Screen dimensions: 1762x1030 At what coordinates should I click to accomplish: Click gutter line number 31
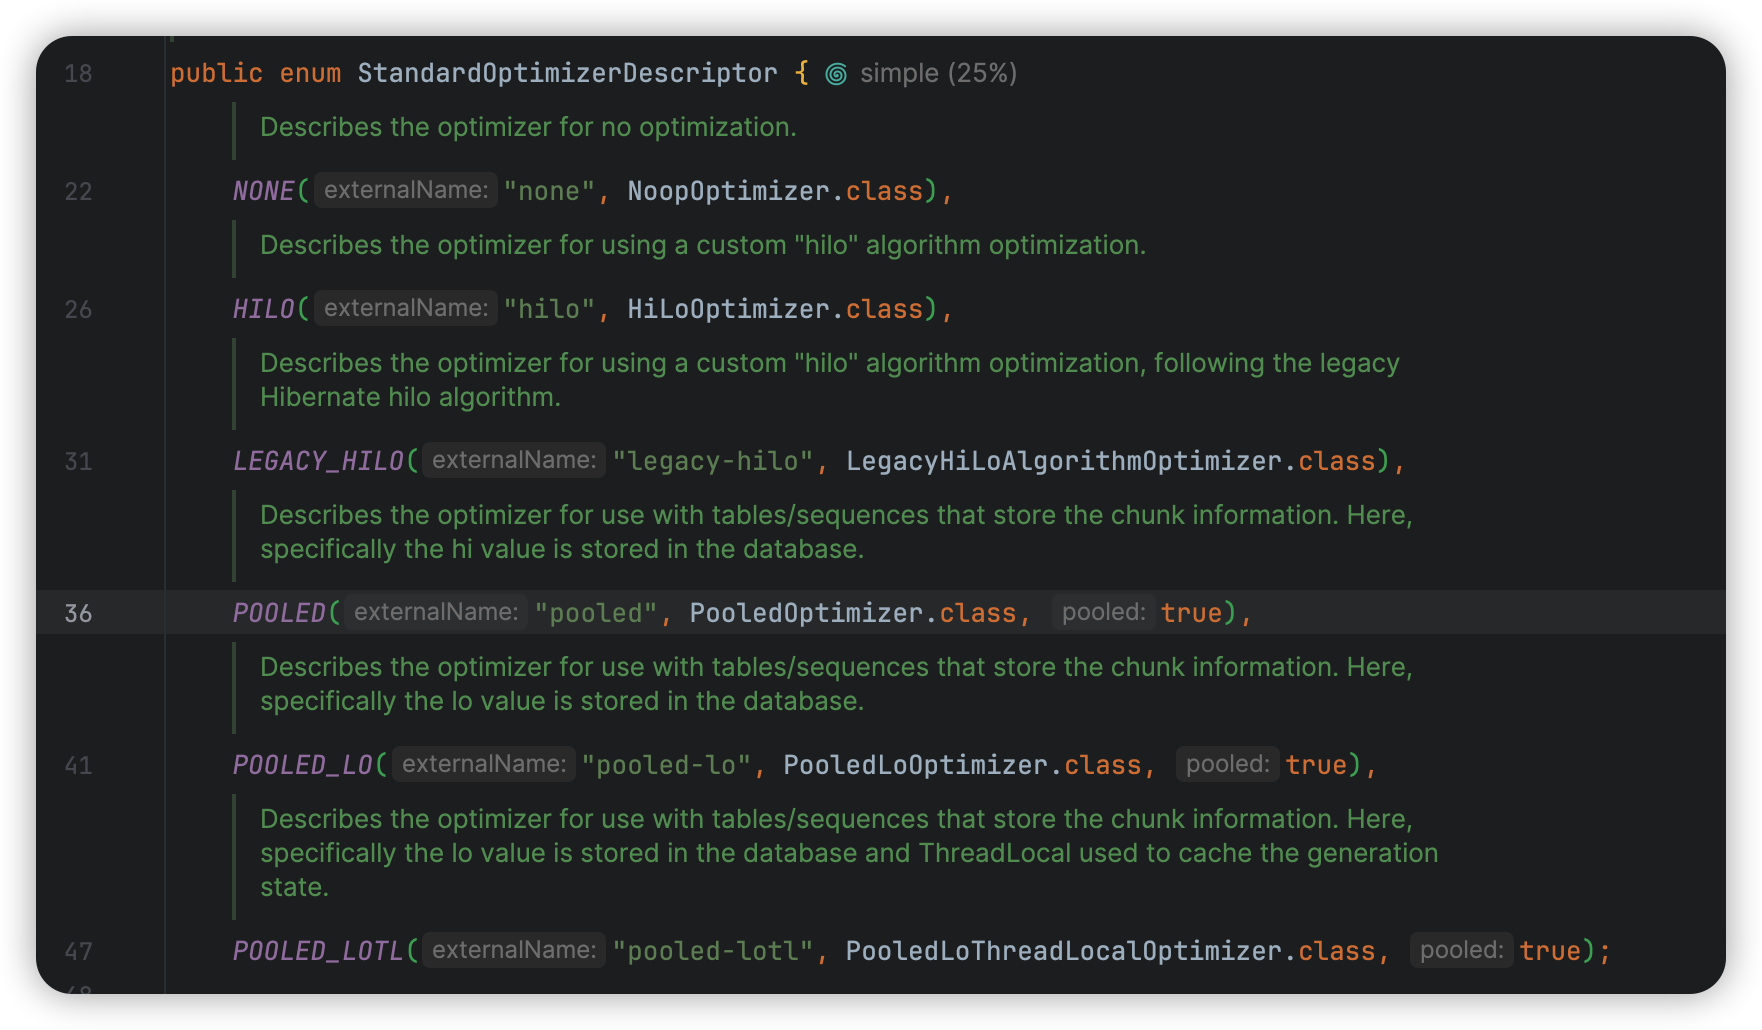78,462
